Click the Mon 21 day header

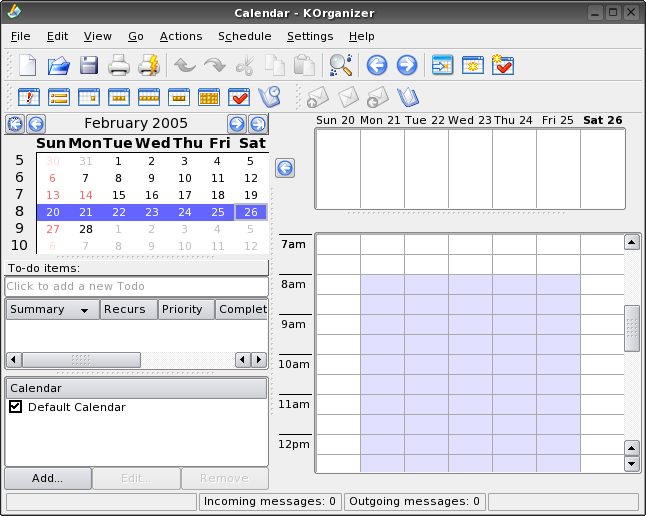380,120
